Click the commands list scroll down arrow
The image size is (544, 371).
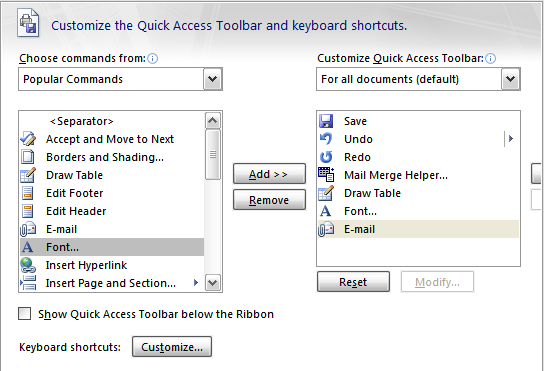213,283
